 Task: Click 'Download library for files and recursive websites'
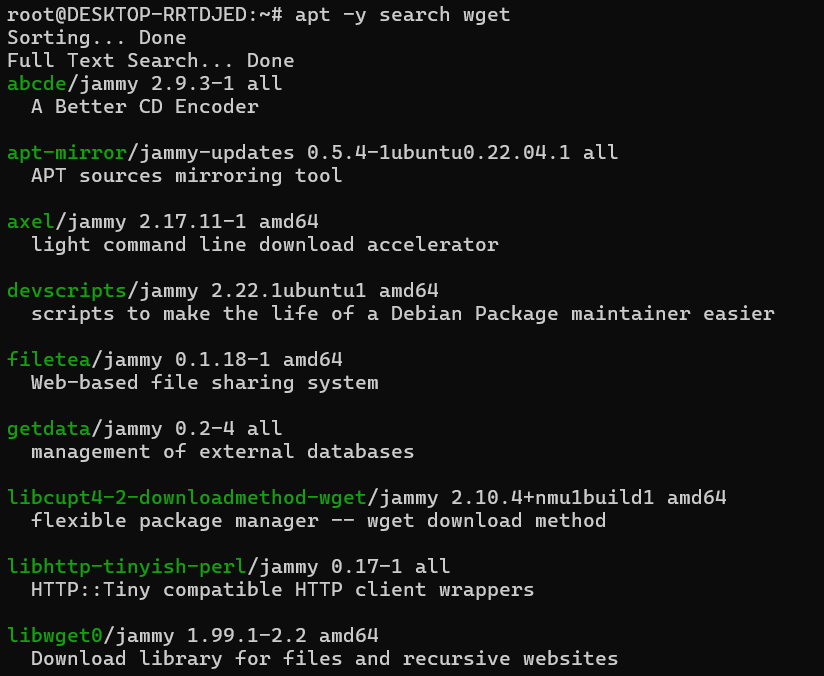coord(325,659)
